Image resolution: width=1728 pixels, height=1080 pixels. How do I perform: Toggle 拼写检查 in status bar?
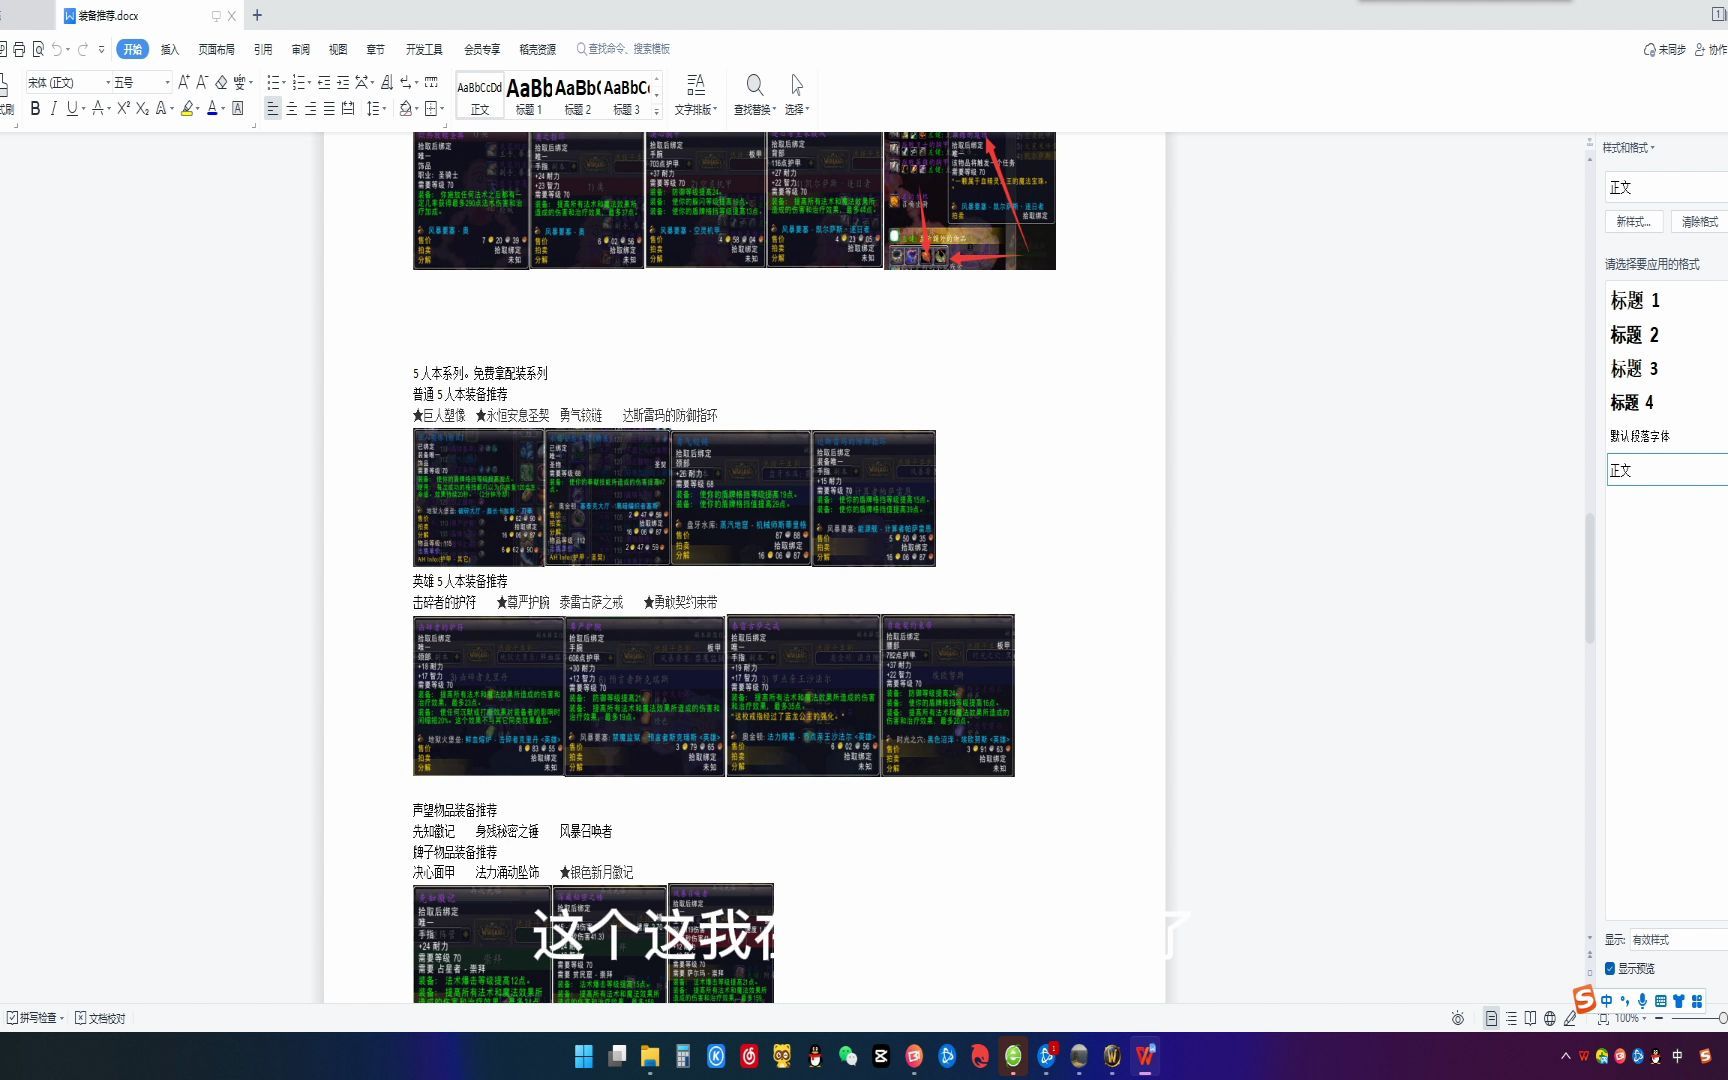pos(34,1018)
